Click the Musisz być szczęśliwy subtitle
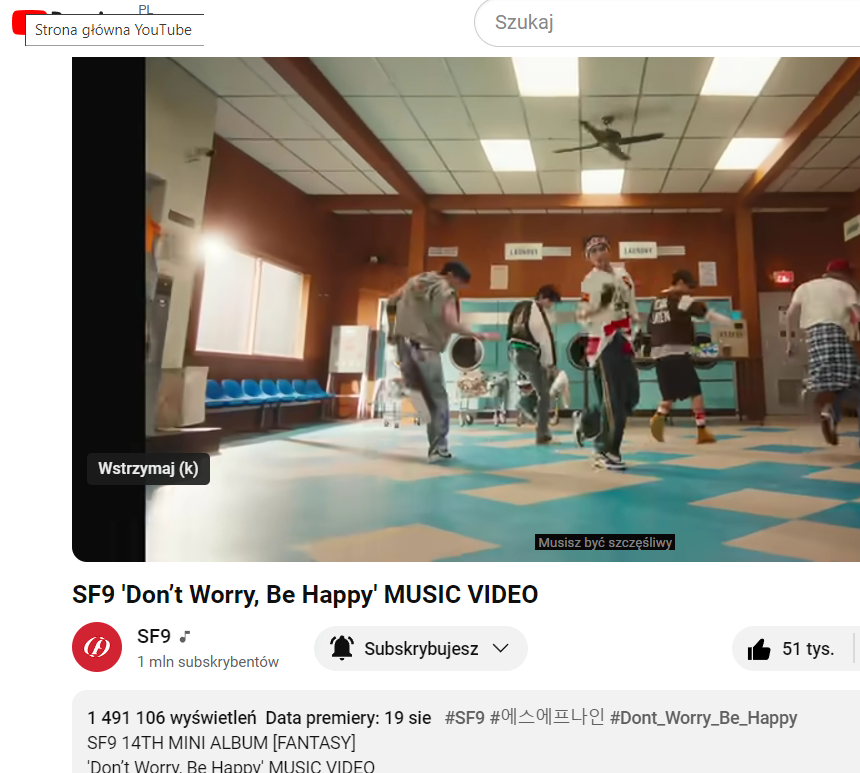Image resolution: width=860 pixels, height=773 pixels. point(605,543)
